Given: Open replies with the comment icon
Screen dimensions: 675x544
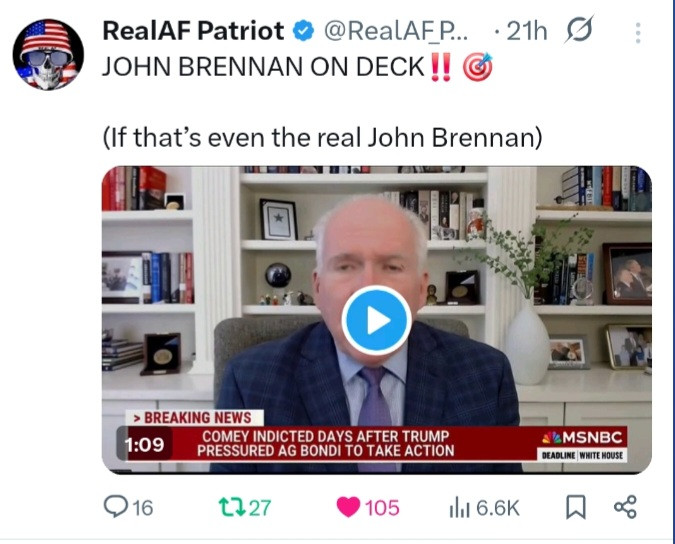Looking at the screenshot, I should (x=116, y=507).
